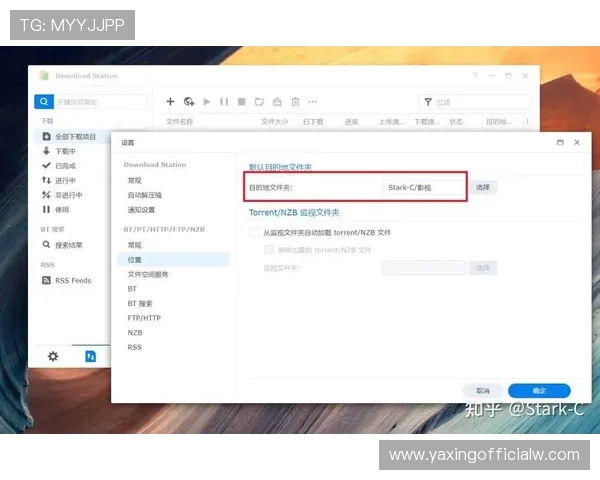600x480 pixels.
Task: Click the resume play icon in toolbar
Action: pos(207,101)
